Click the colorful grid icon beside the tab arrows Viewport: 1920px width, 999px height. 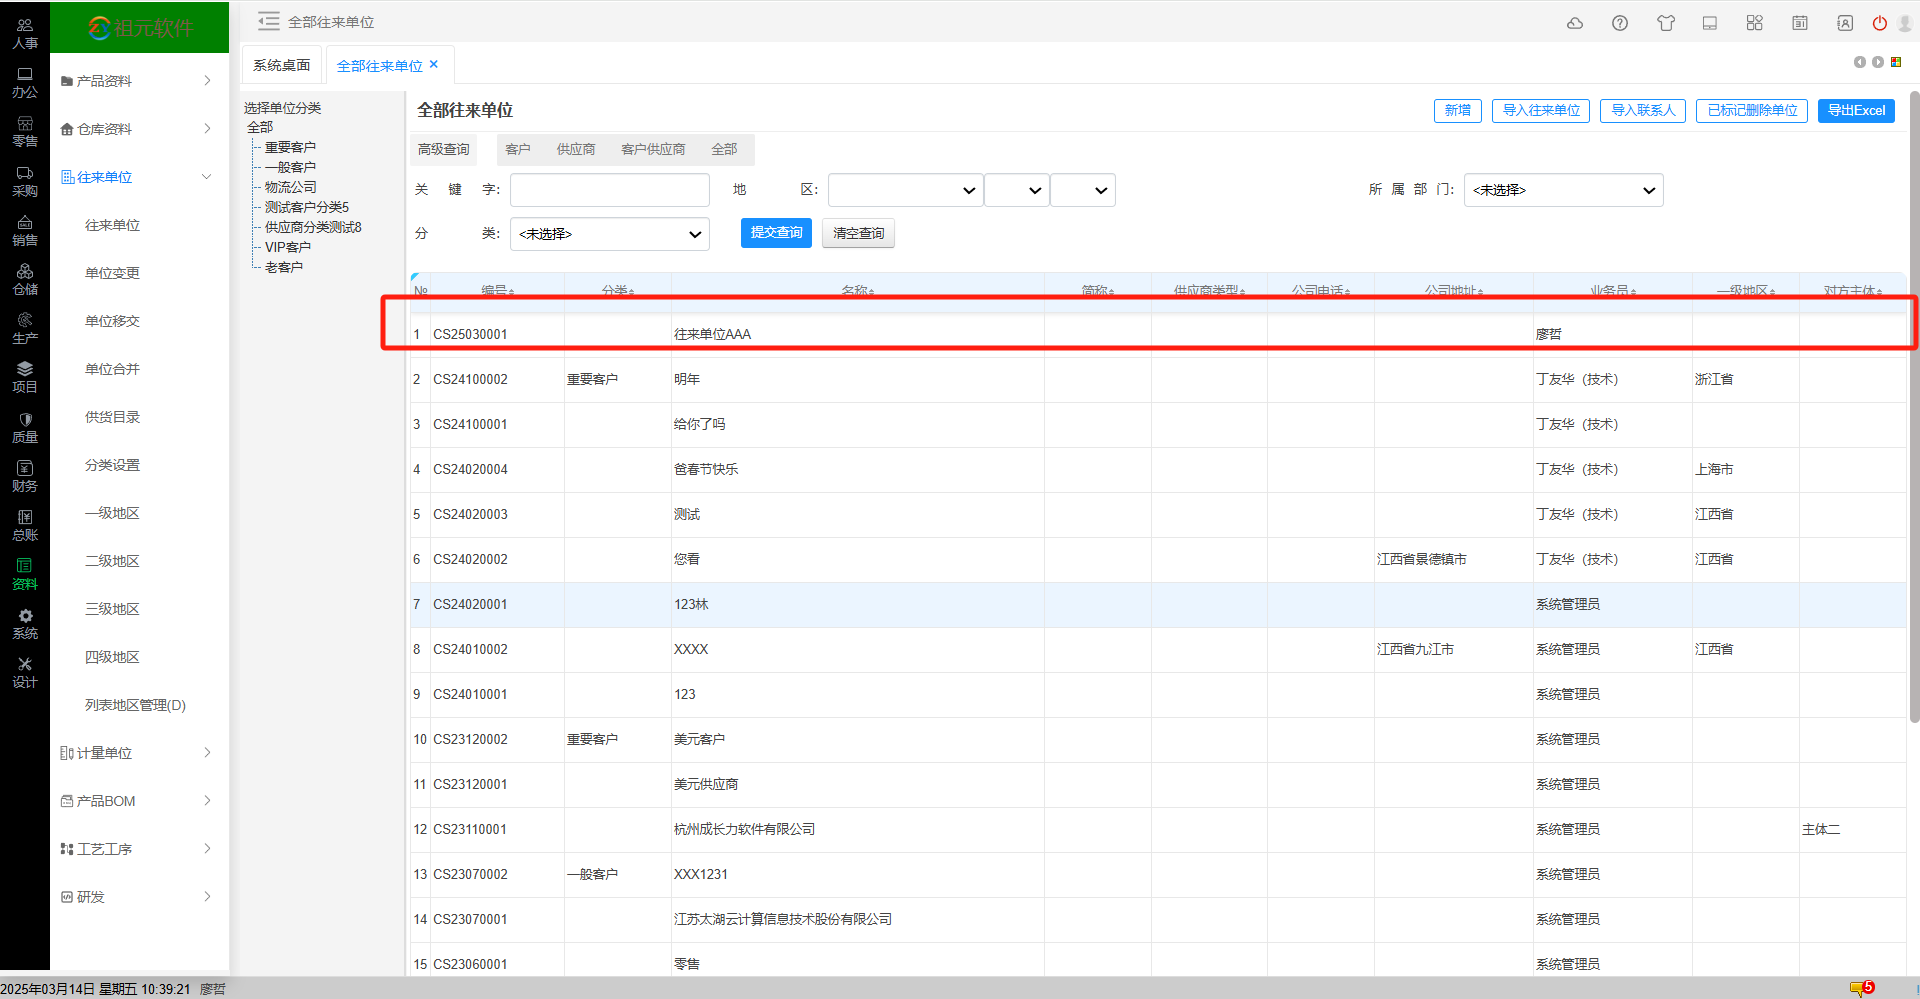point(1896,62)
